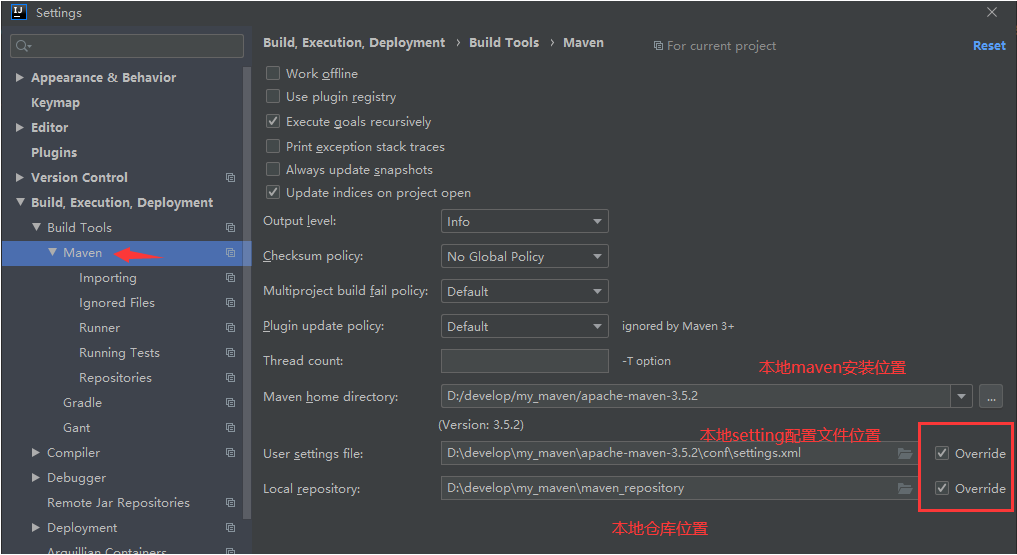Select Runner under Maven
The image size is (1017, 555).
pyautogui.click(x=99, y=327)
